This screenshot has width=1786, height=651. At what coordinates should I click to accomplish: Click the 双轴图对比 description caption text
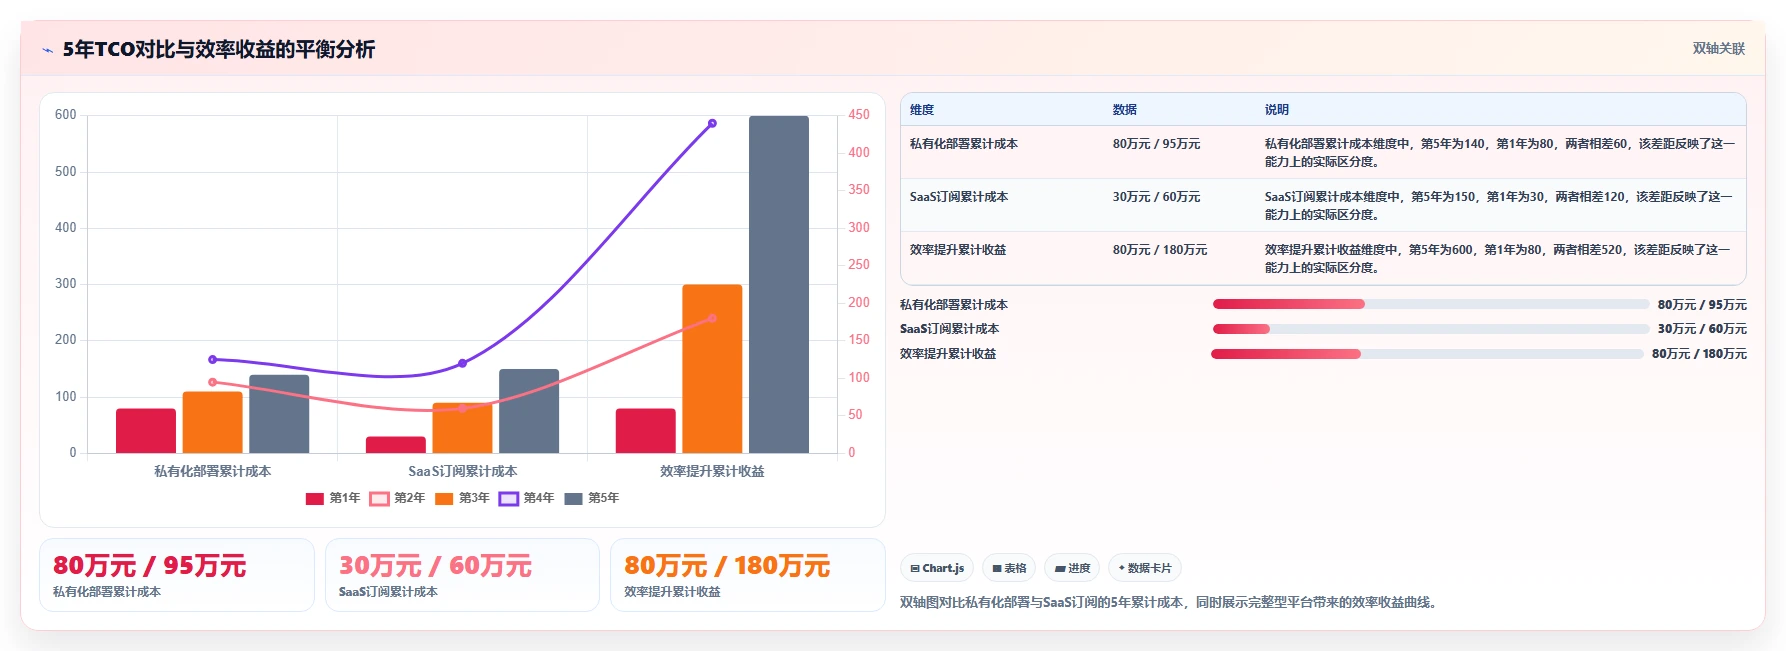coord(1168,602)
